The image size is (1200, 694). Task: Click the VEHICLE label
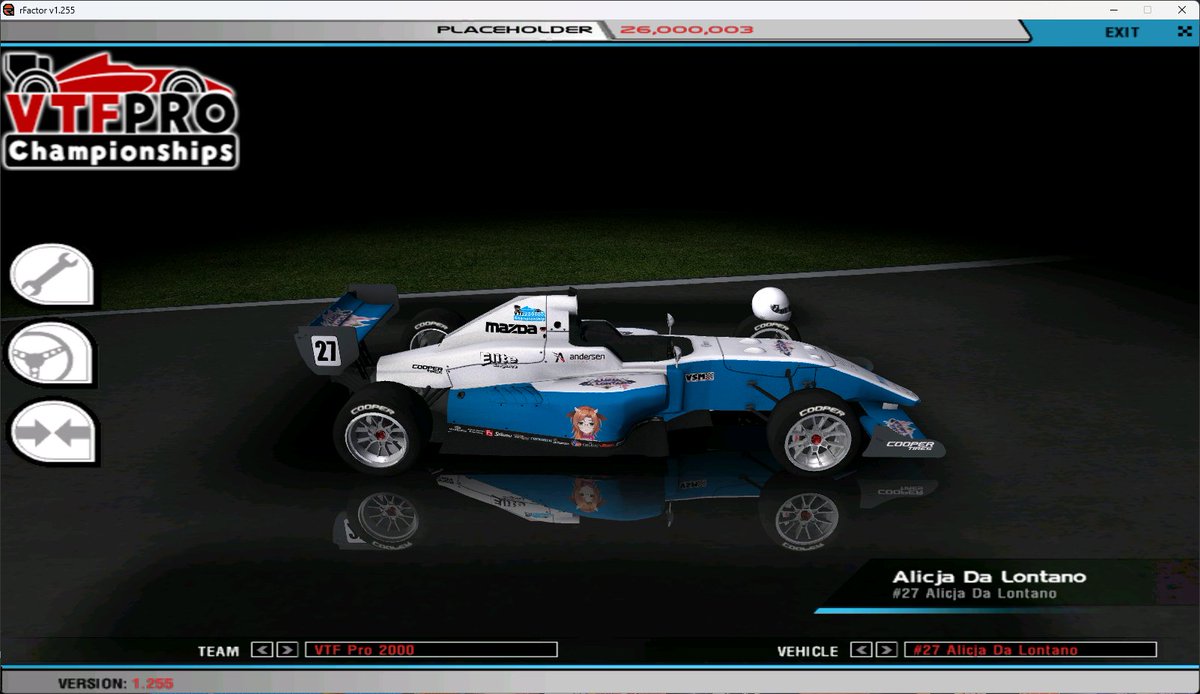pyautogui.click(x=808, y=651)
